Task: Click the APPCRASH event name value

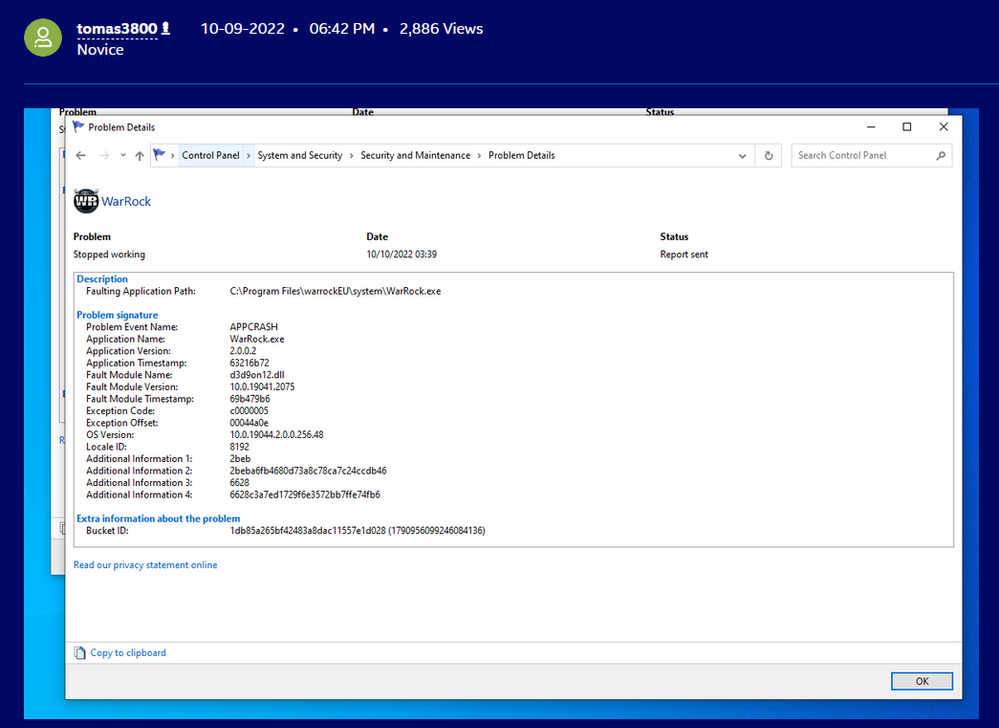Action: click(x=254, y=327)
